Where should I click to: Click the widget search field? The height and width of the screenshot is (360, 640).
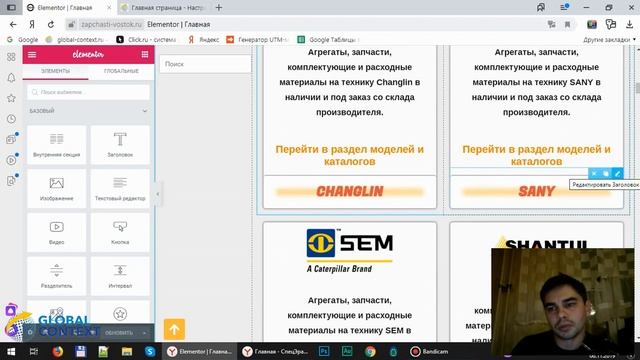(89, 92)
